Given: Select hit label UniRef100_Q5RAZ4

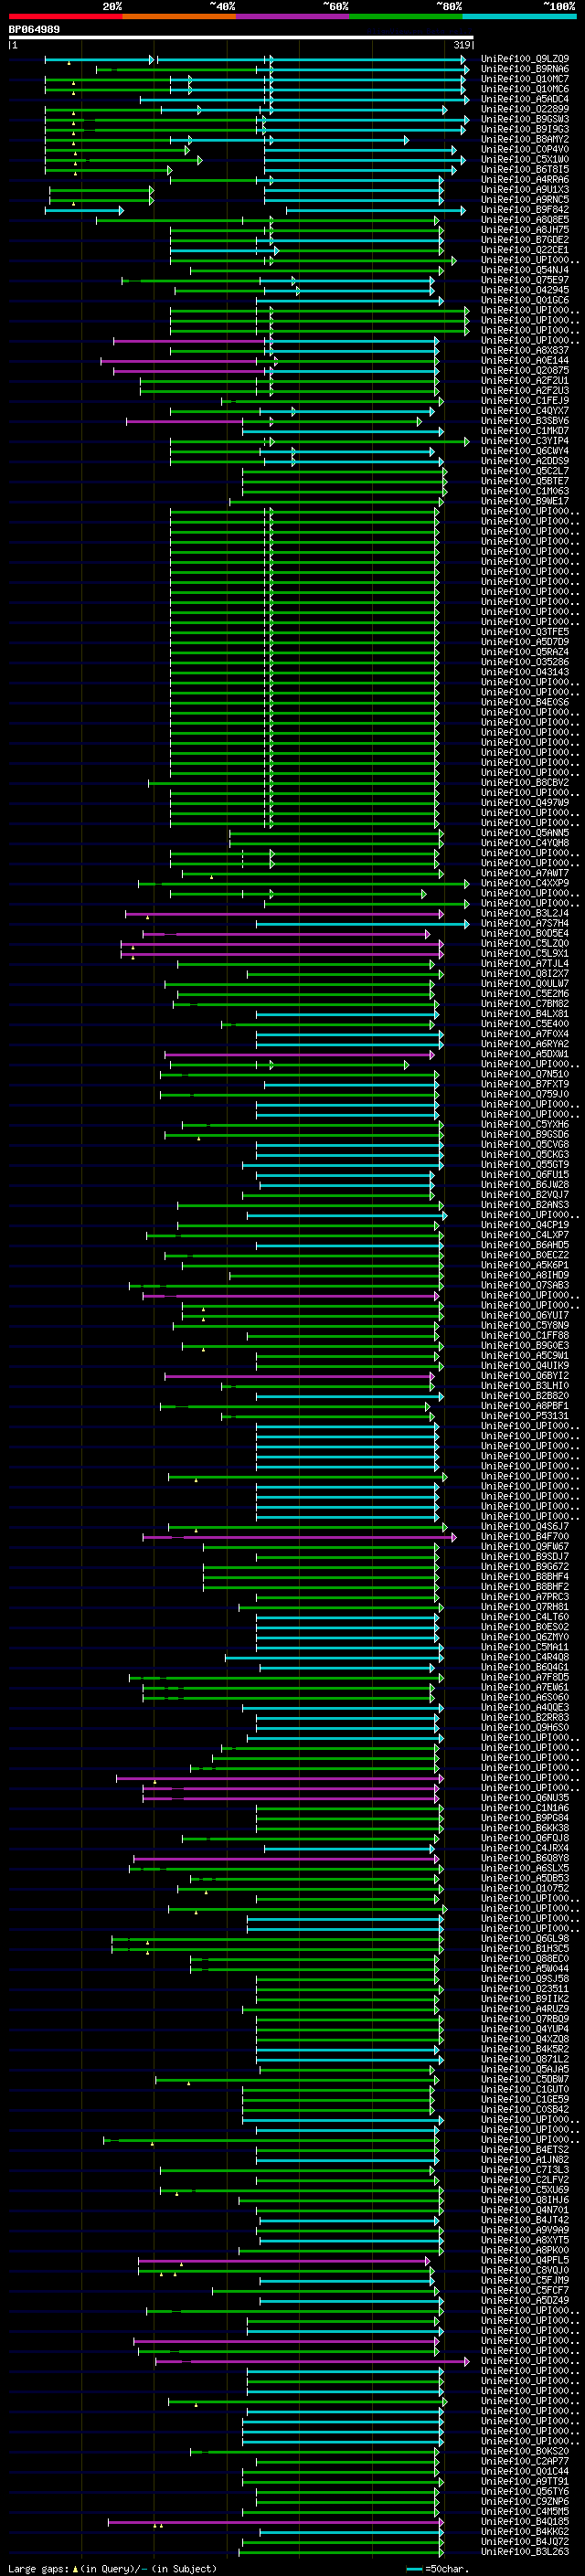Looking at the screenshot, I should [525, 651].
